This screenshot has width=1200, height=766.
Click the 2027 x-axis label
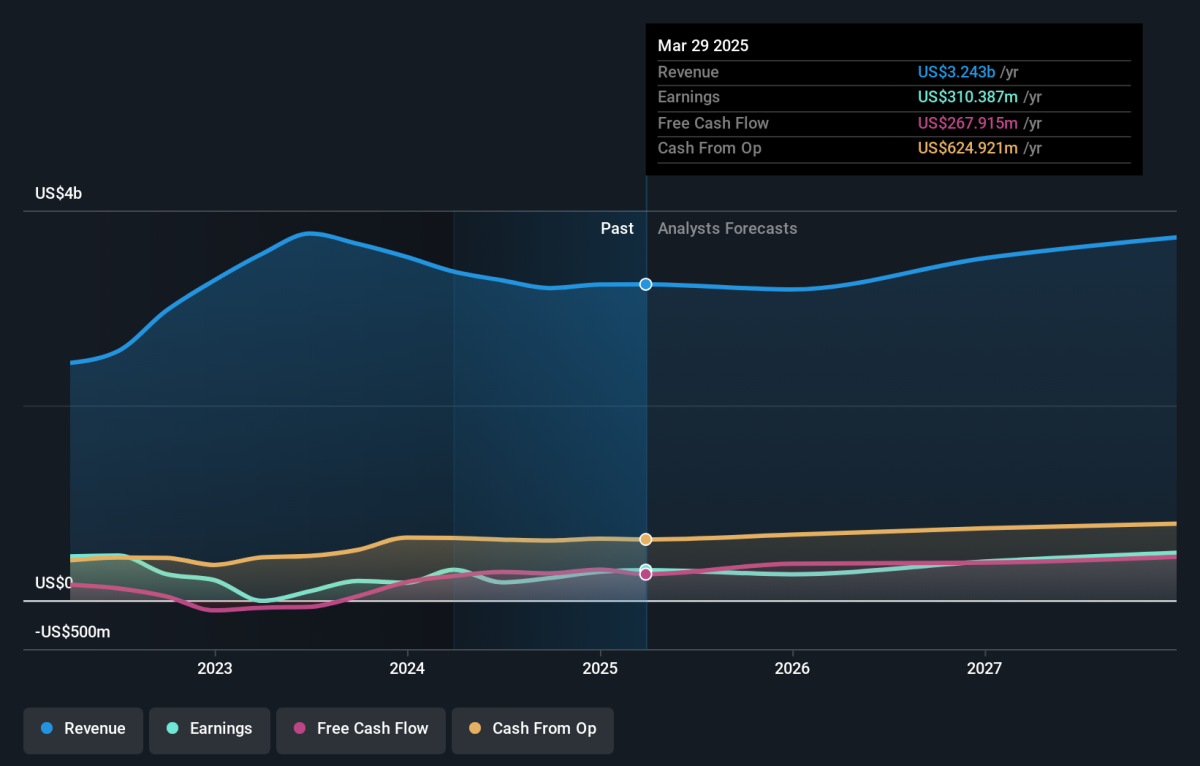(x=985, y=668)
